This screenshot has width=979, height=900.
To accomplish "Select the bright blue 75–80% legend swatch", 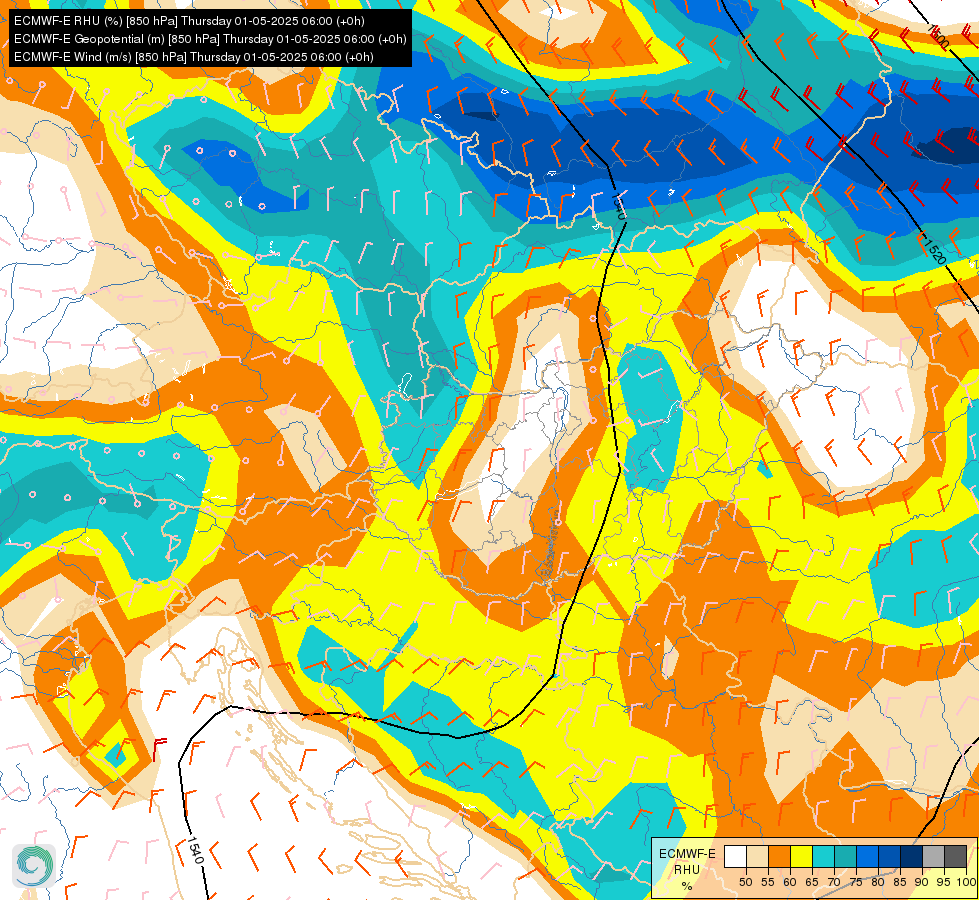I will pos(867,856).
